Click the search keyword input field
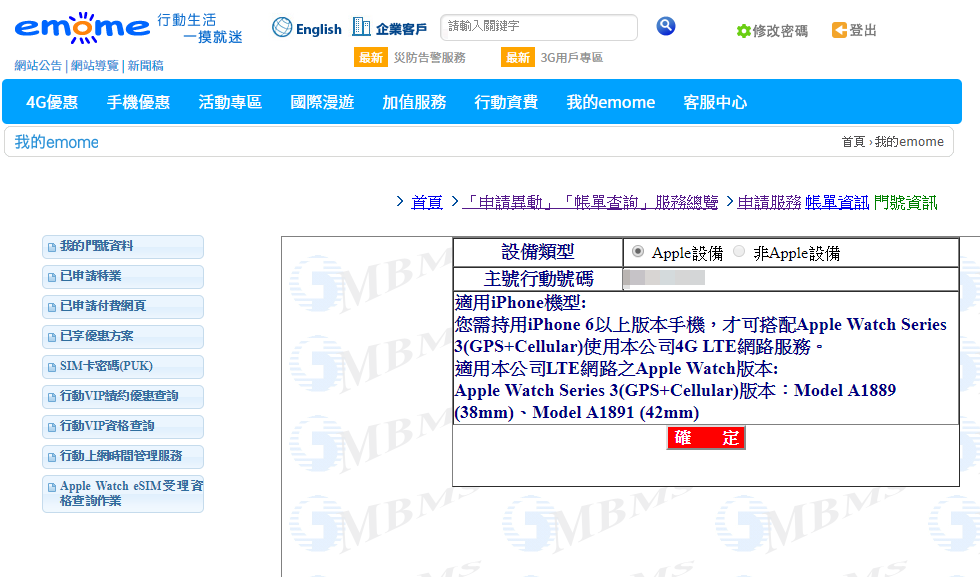 click(539, 27)
